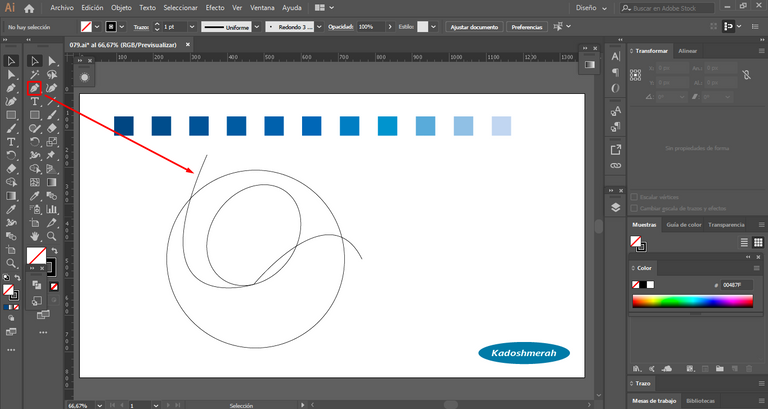The height and width of the screenshot is (409, 768).
Task: Open the Paragraph Styles panel icon
Action: (x=616, y=127)
